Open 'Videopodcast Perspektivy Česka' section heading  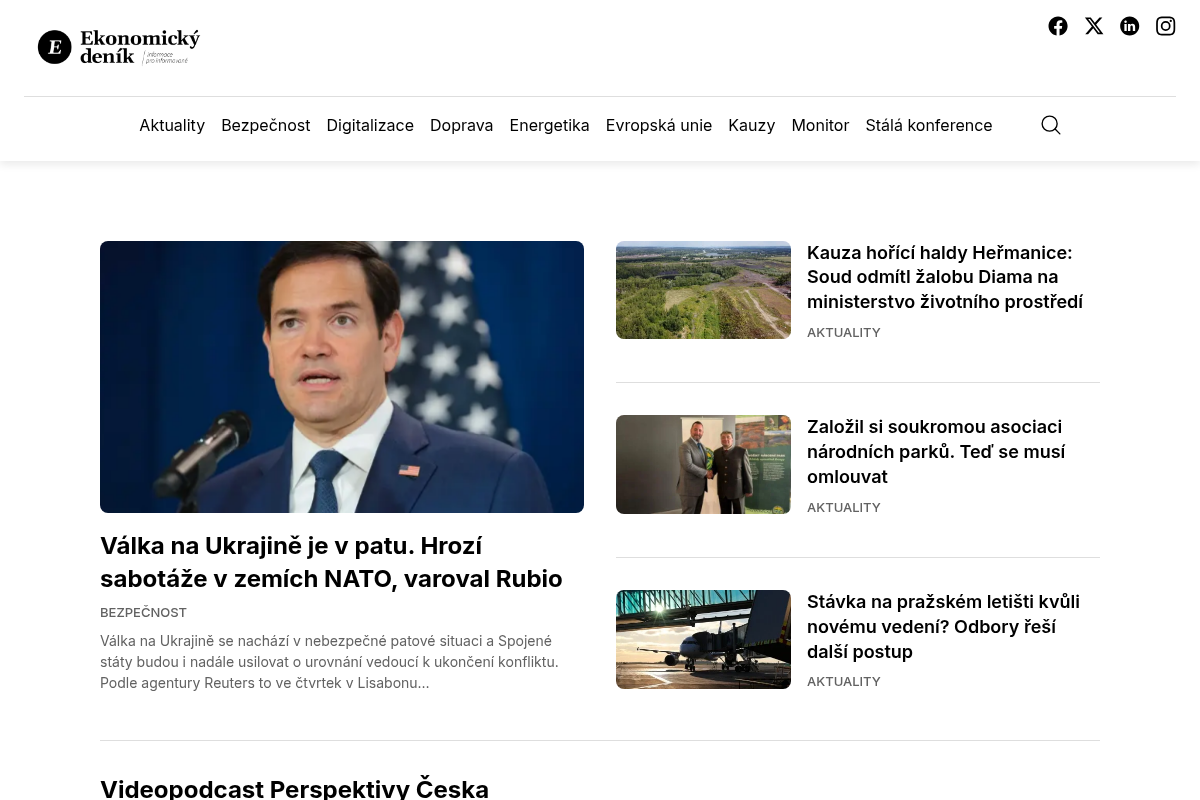(x=294, y=788)
